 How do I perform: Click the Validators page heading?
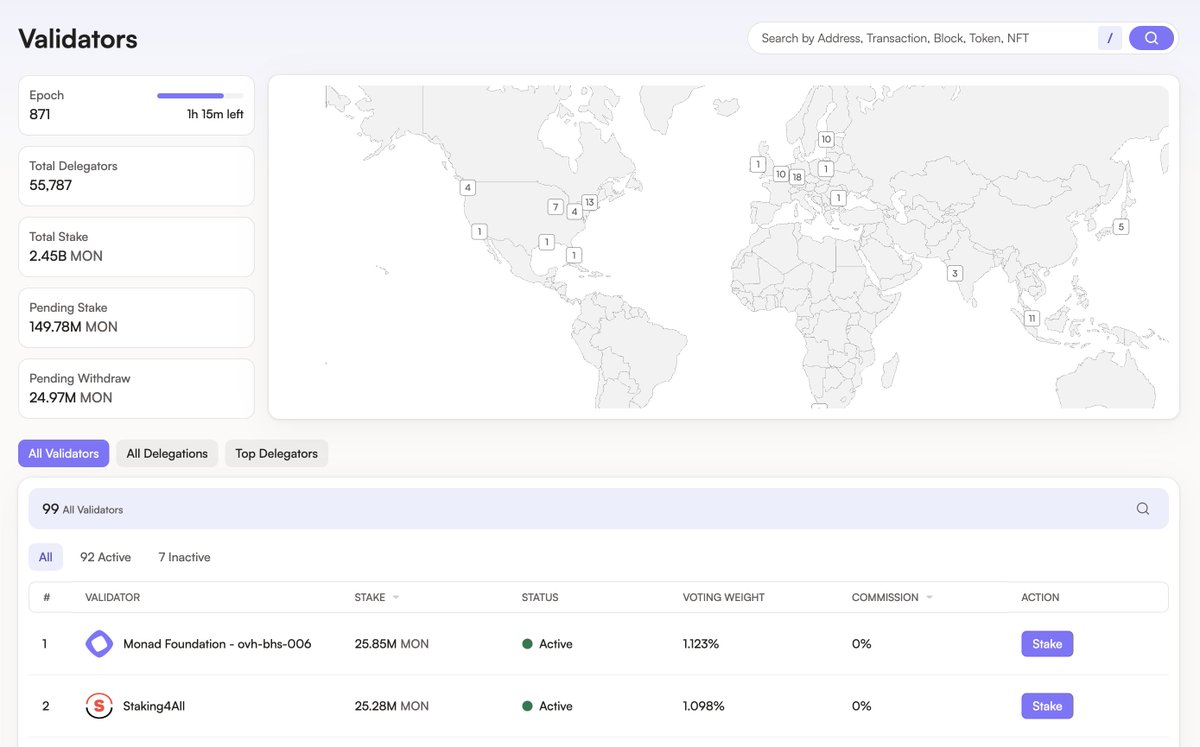[x=78, y=39]
